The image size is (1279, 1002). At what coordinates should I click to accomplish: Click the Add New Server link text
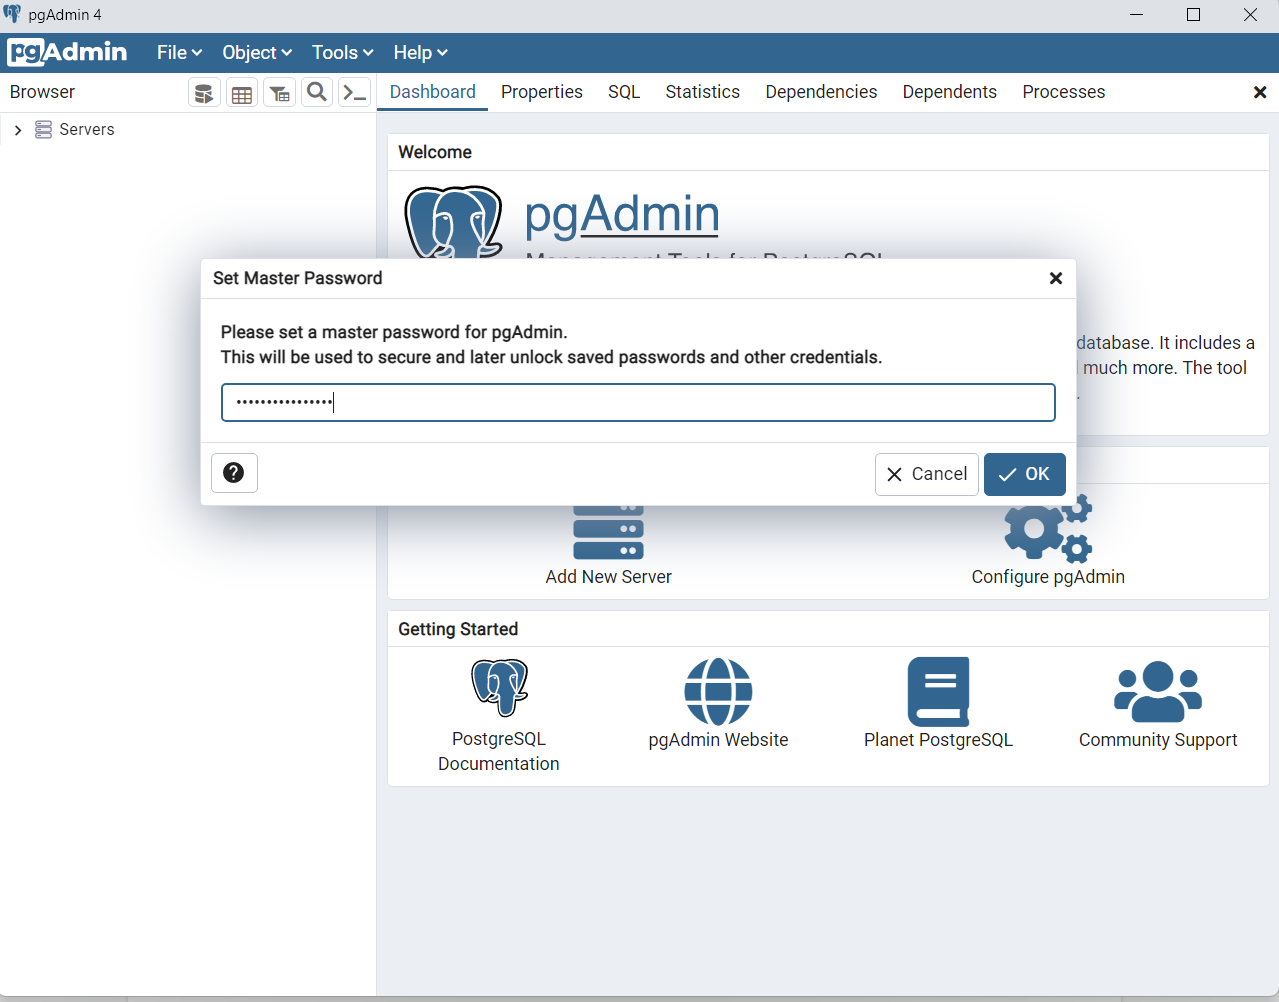click(608, 577)
